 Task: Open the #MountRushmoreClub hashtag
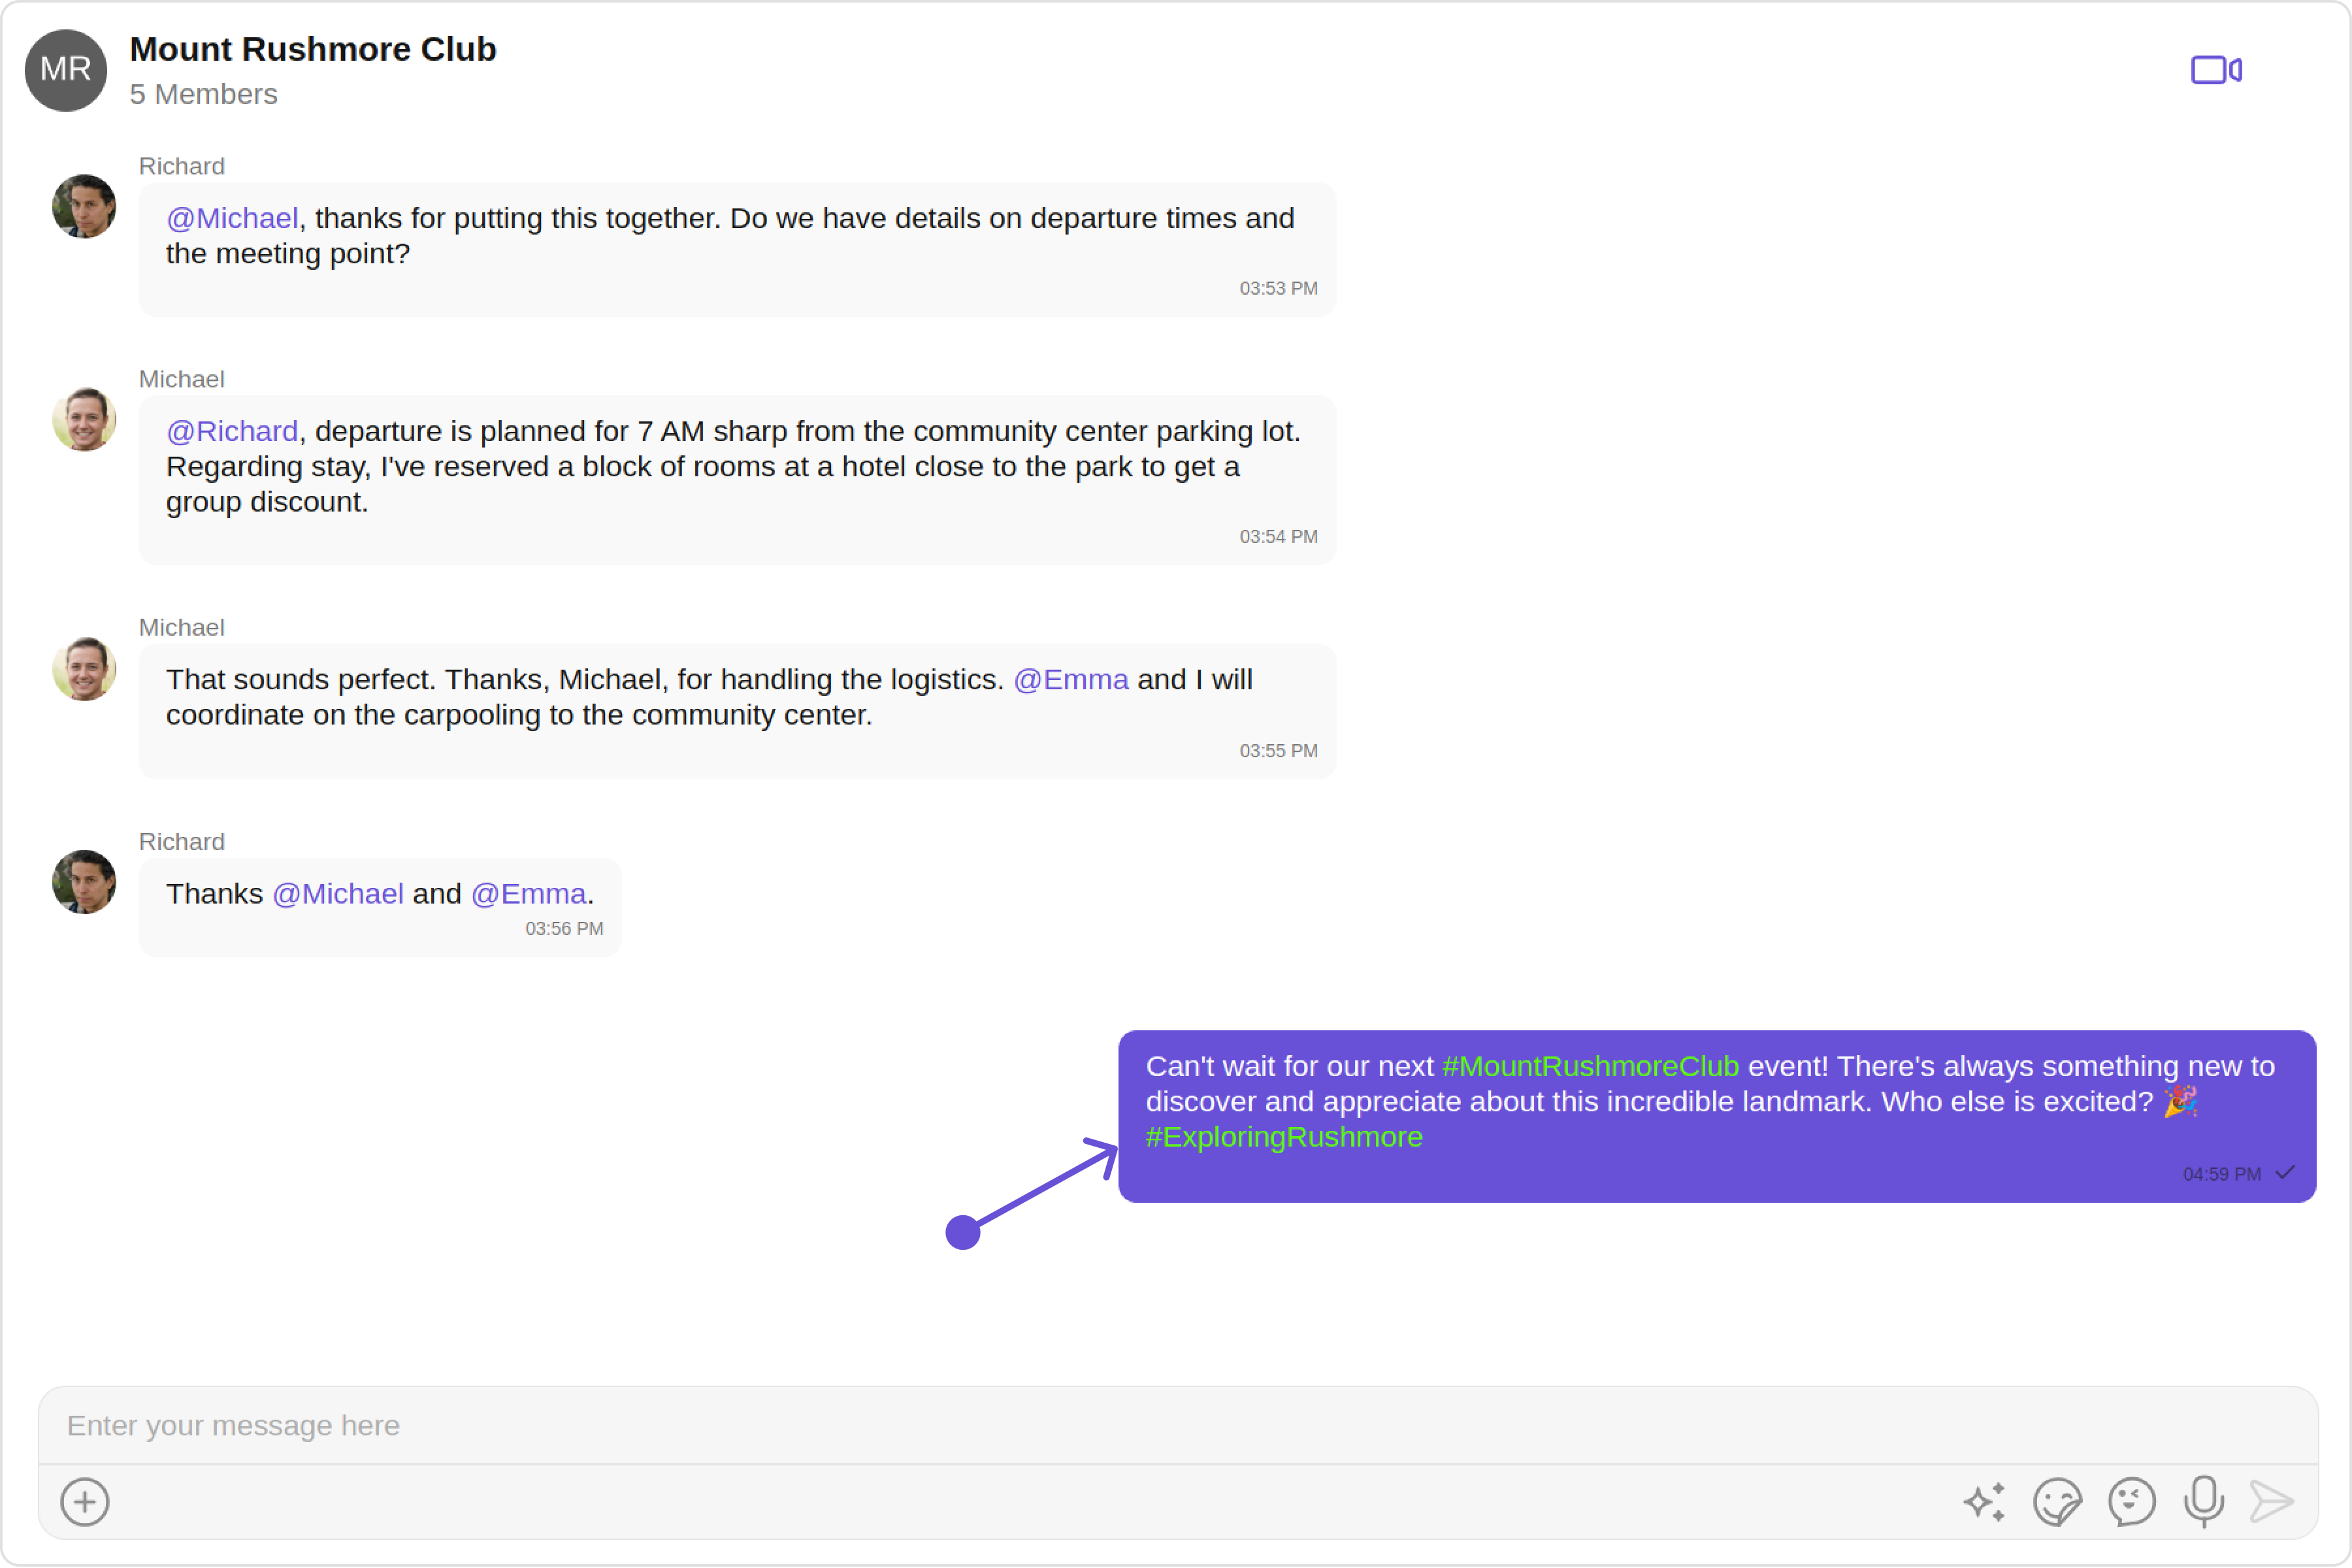[1590, 1066]
